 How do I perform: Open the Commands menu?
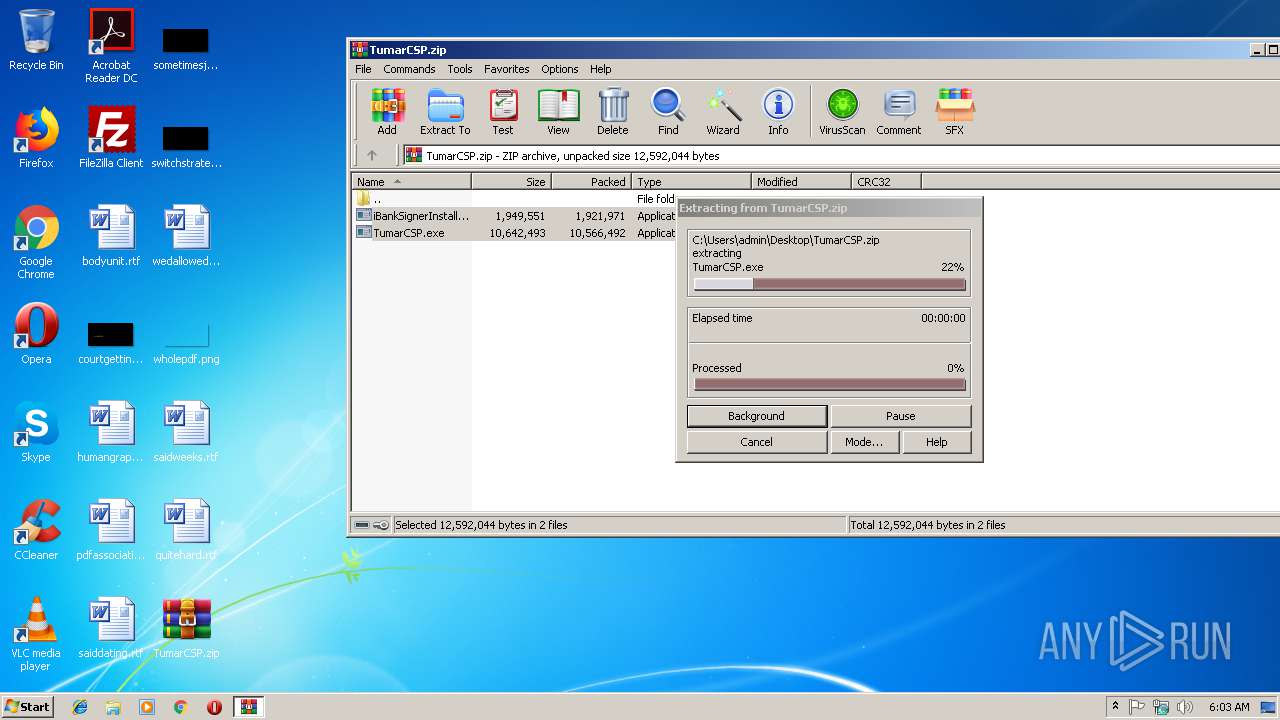409,69
